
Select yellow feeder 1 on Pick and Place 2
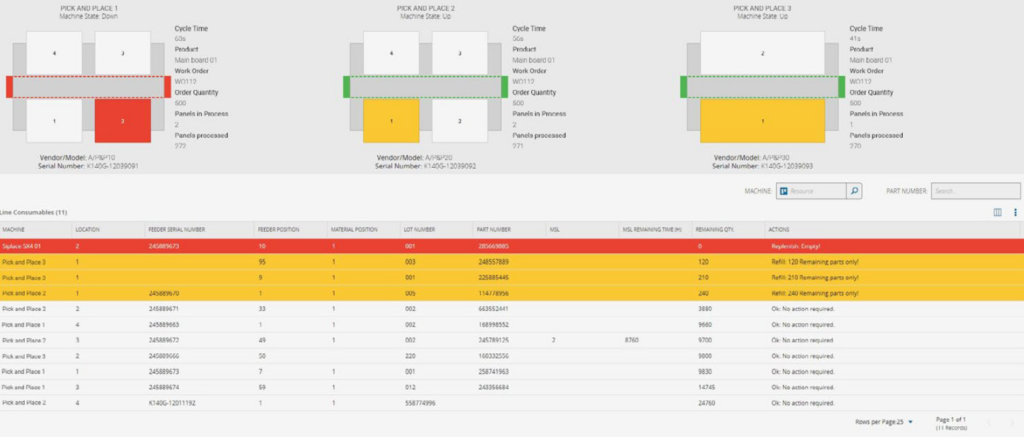tap(391, 121)
